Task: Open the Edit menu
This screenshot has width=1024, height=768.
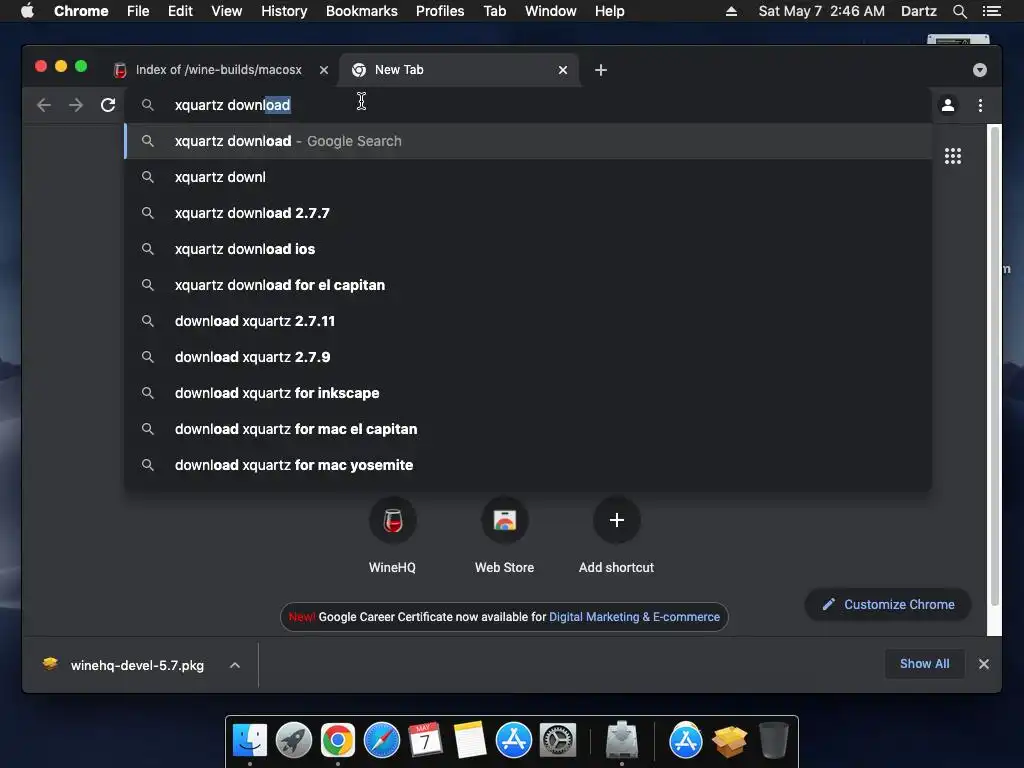Action: [180, 11]
